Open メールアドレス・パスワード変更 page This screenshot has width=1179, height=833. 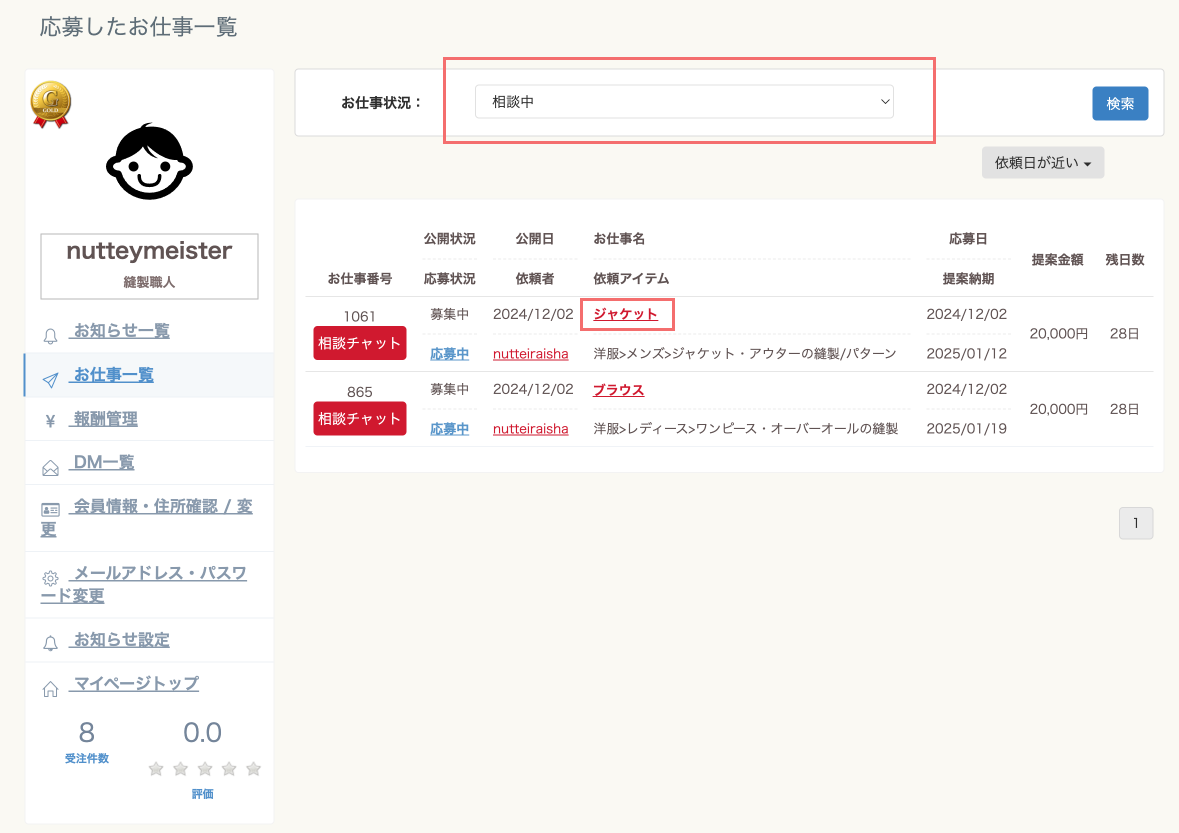click(x=144, y=584)
